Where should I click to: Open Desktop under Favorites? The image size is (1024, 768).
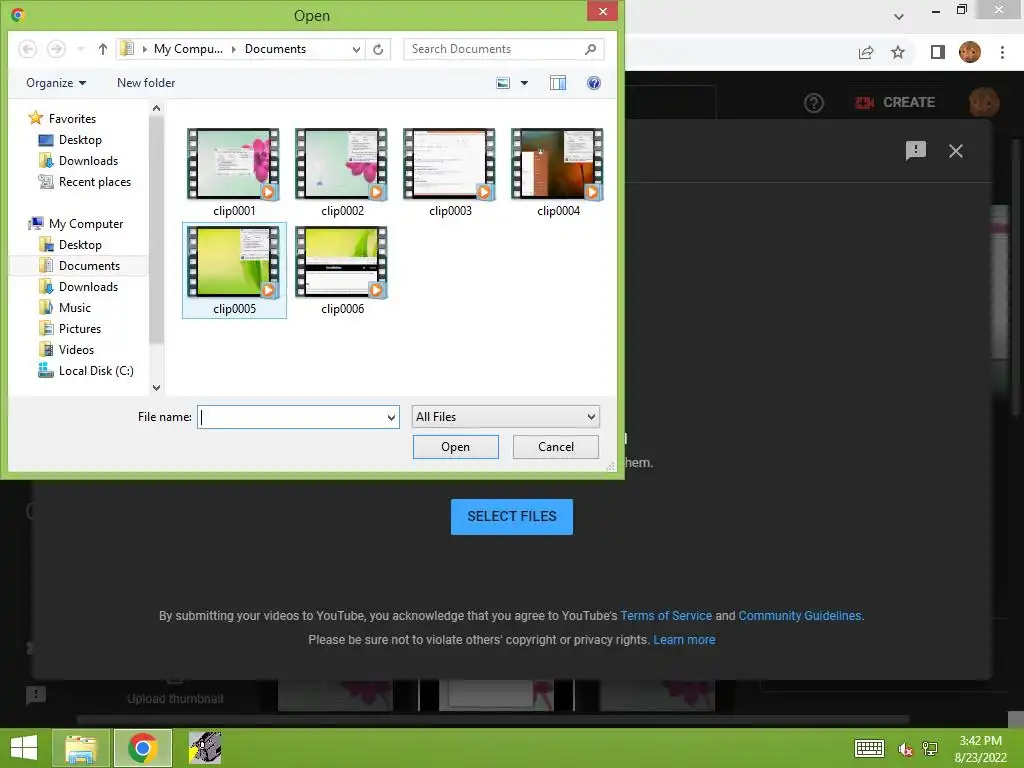coord(71,140)
